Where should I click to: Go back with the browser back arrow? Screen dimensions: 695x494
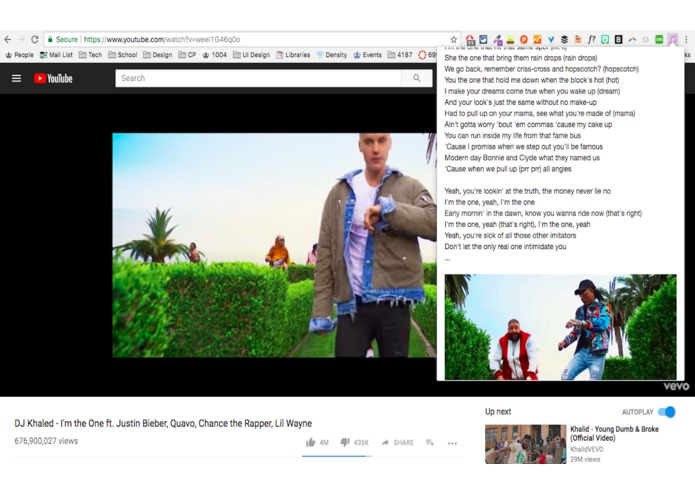[8, 39]
